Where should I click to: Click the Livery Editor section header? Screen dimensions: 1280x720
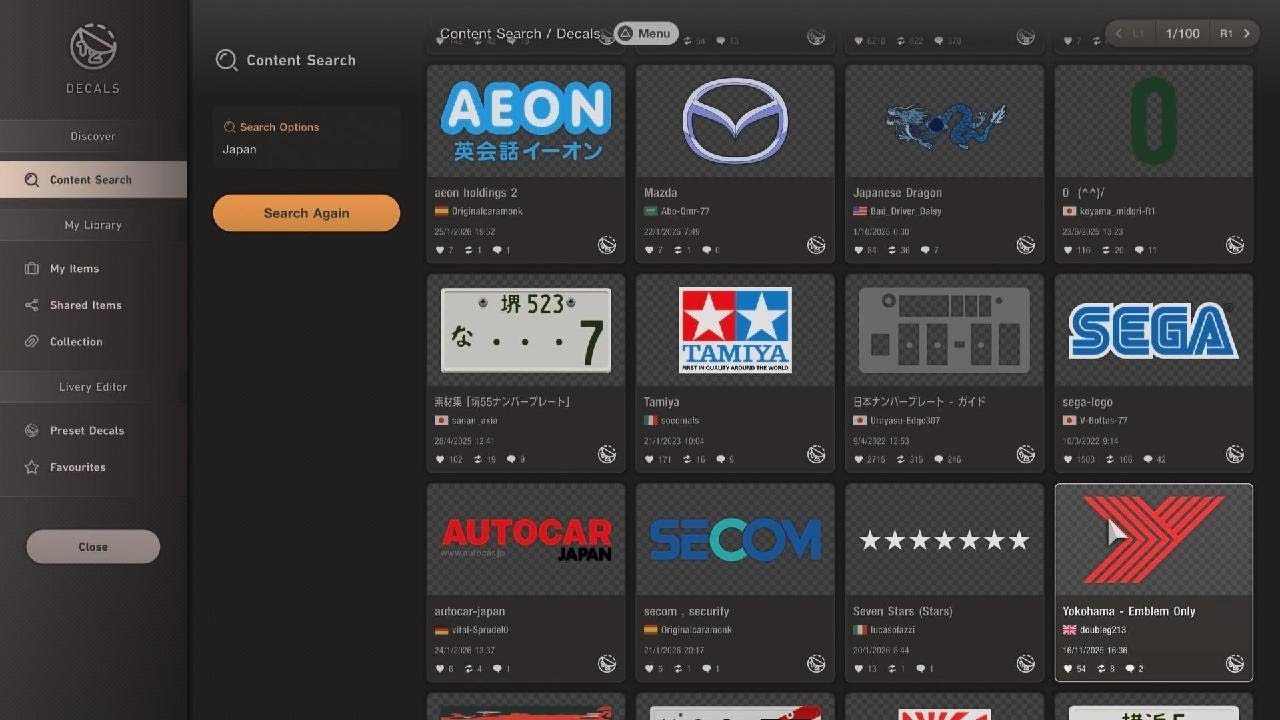click(x=93, y=387)
